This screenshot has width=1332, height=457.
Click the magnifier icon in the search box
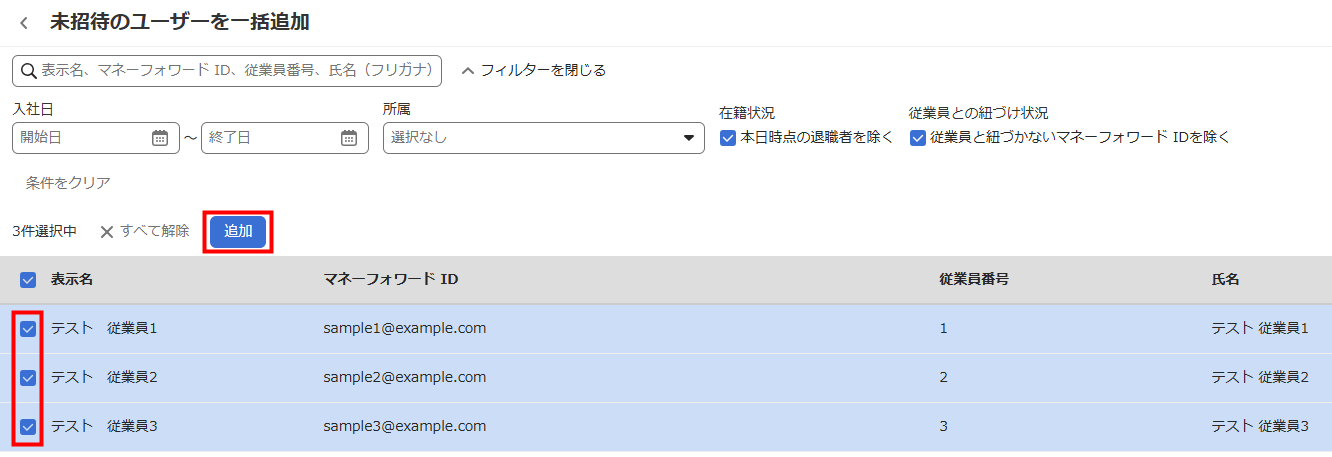pos(28,71)
